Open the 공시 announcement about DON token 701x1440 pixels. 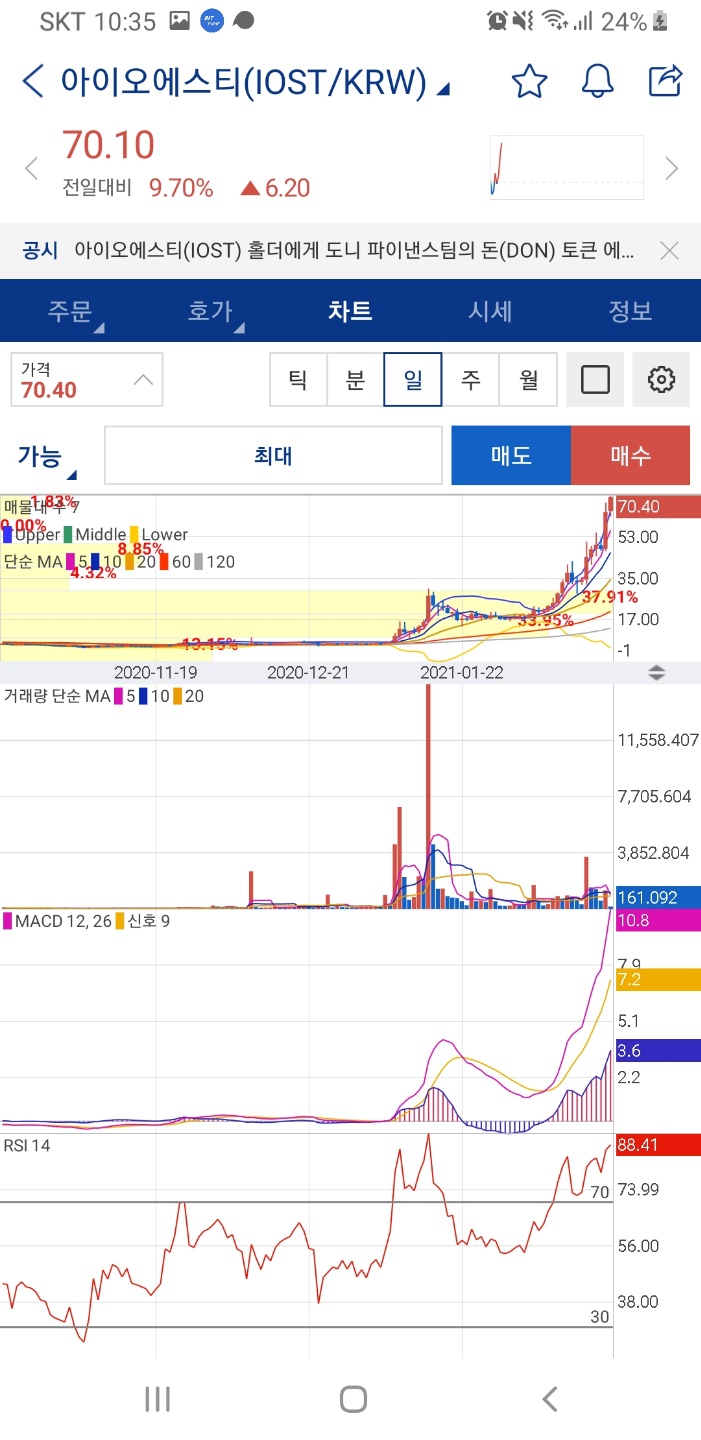click(353, 250)
